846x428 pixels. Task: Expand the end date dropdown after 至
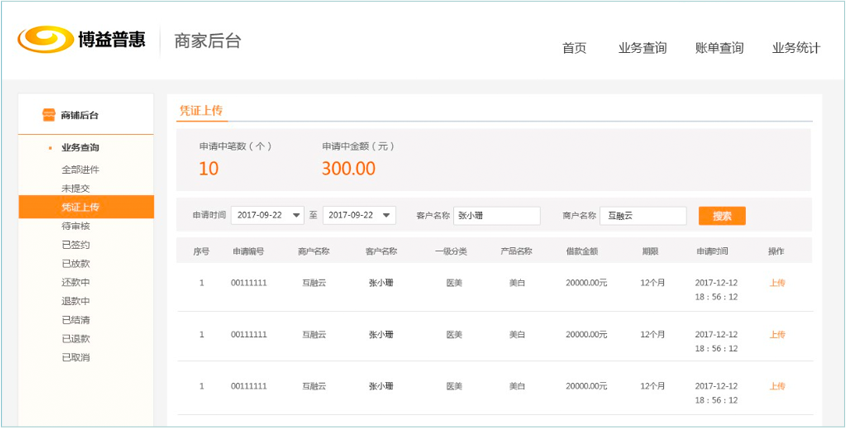[387, 216]
